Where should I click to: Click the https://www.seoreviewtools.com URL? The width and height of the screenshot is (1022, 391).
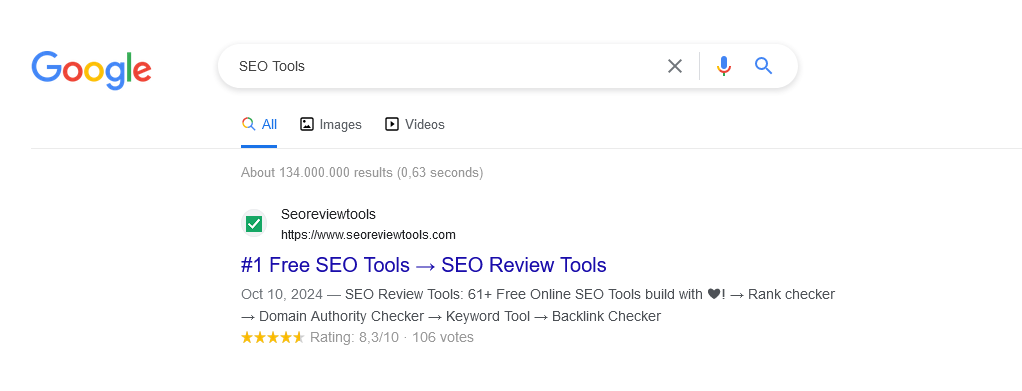(x=368, y=235)
